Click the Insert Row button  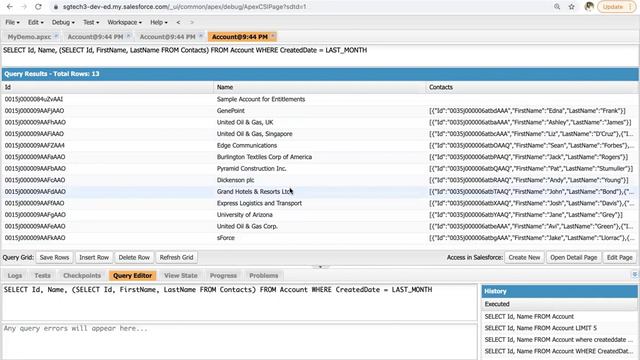click(94, 258)
